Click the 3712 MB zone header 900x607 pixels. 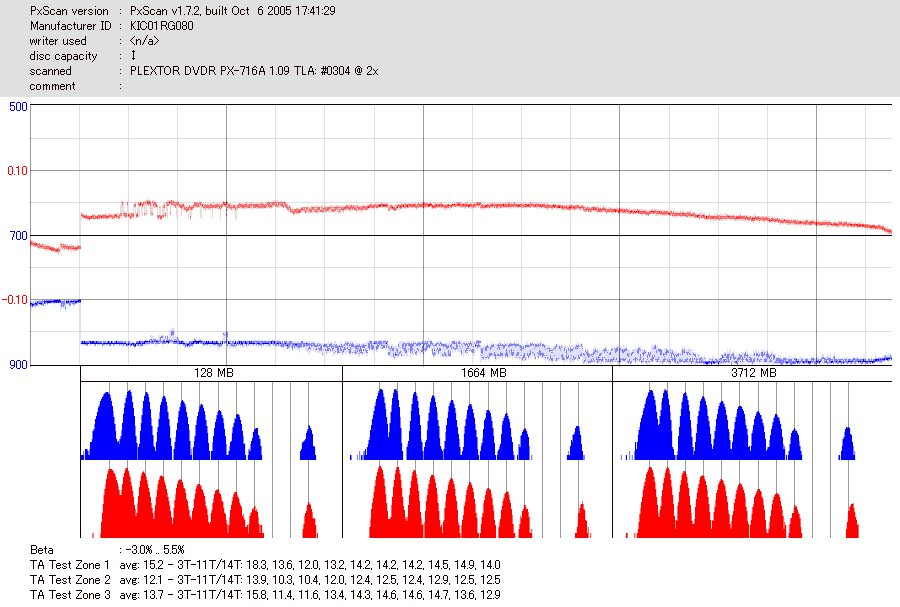[x=754, y=373]
